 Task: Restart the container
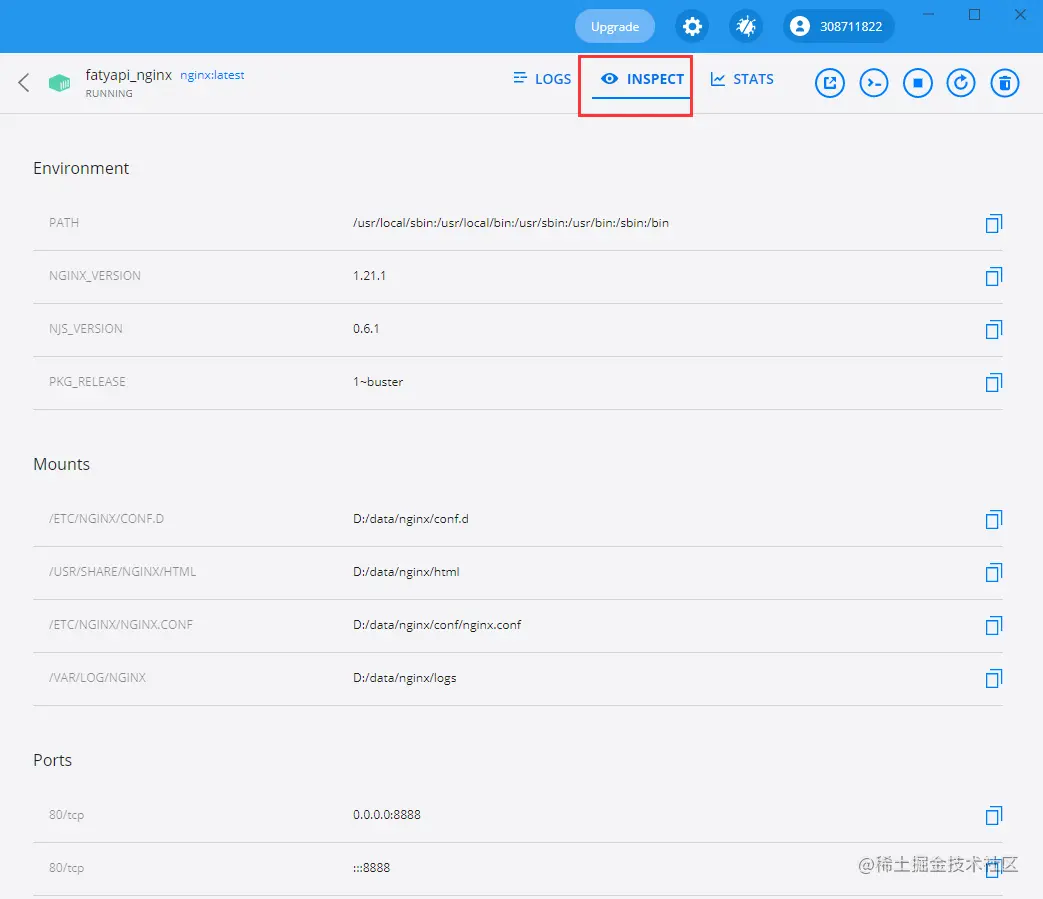tap(961, 83)
